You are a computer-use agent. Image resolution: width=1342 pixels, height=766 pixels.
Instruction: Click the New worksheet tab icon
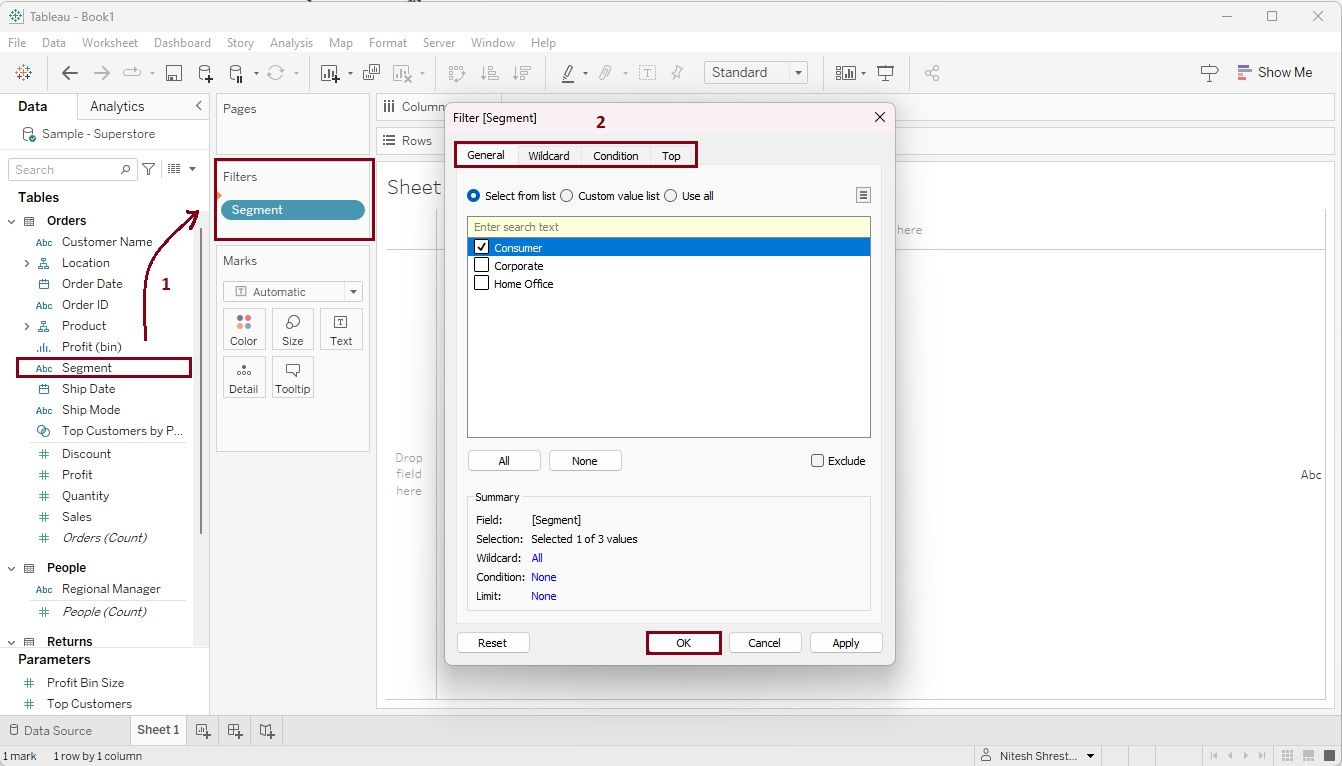tap(203, 730)
